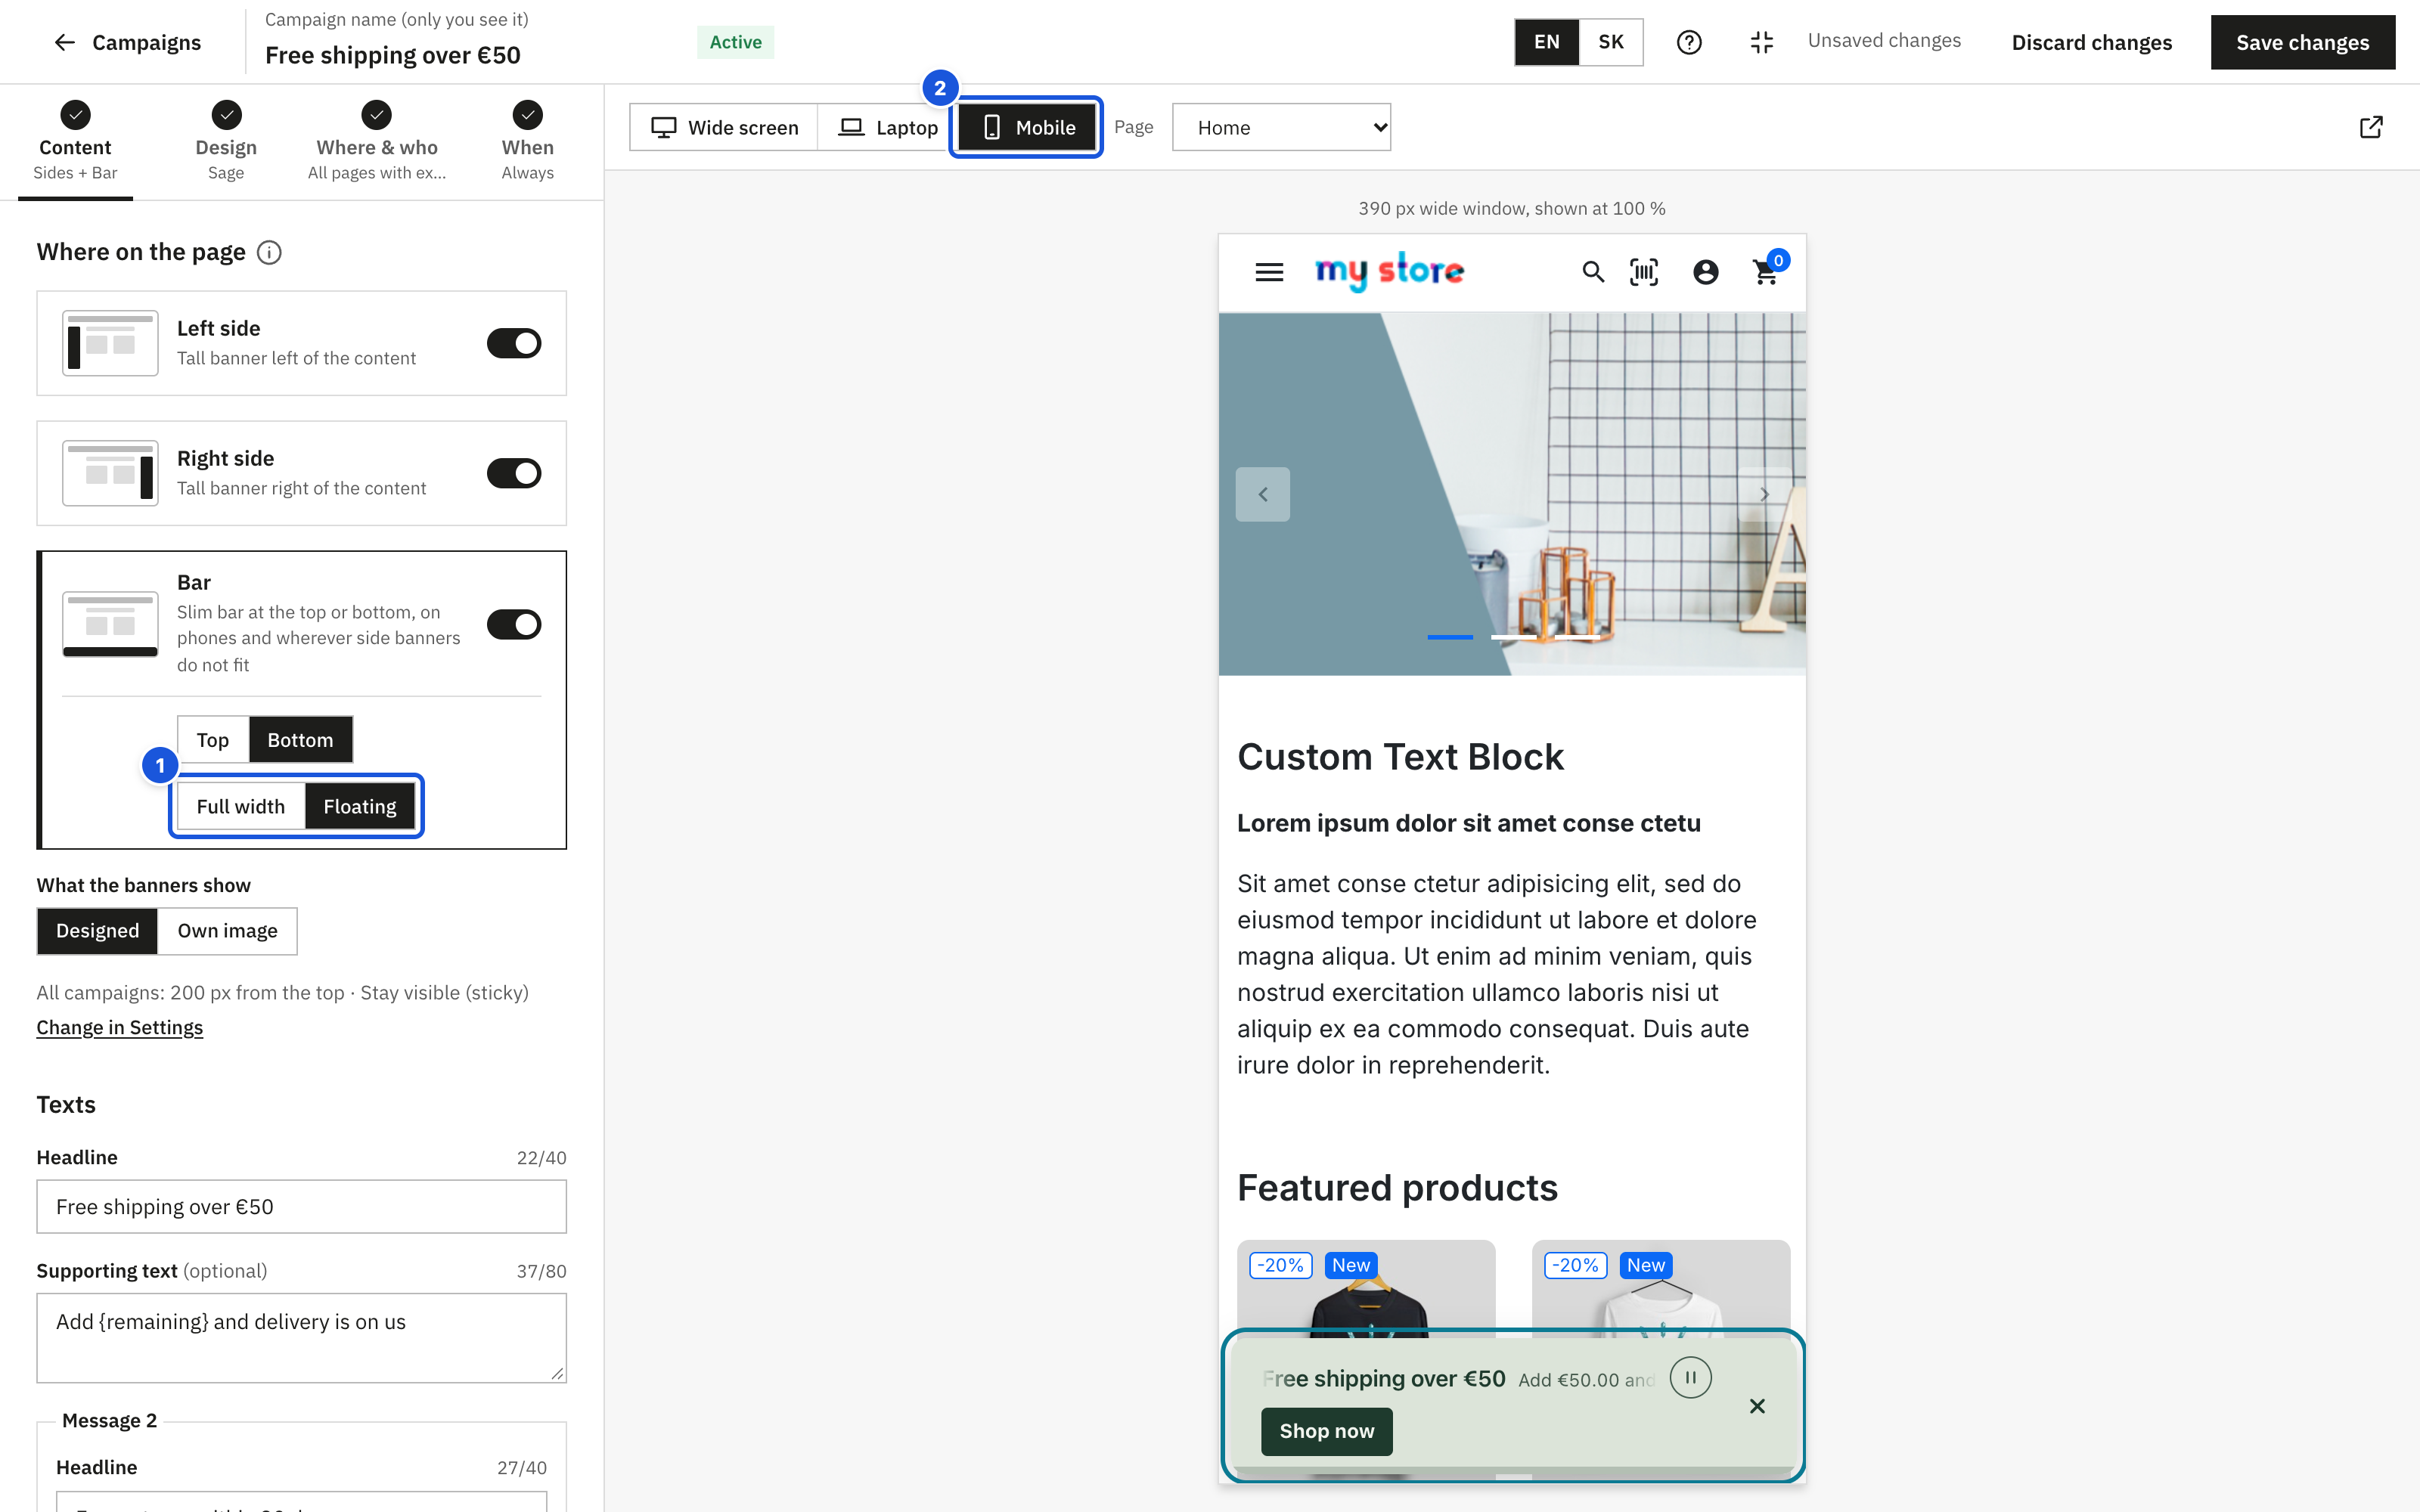
Task: Go to previous slide in hero carousel
Action: click(1263, 494)
